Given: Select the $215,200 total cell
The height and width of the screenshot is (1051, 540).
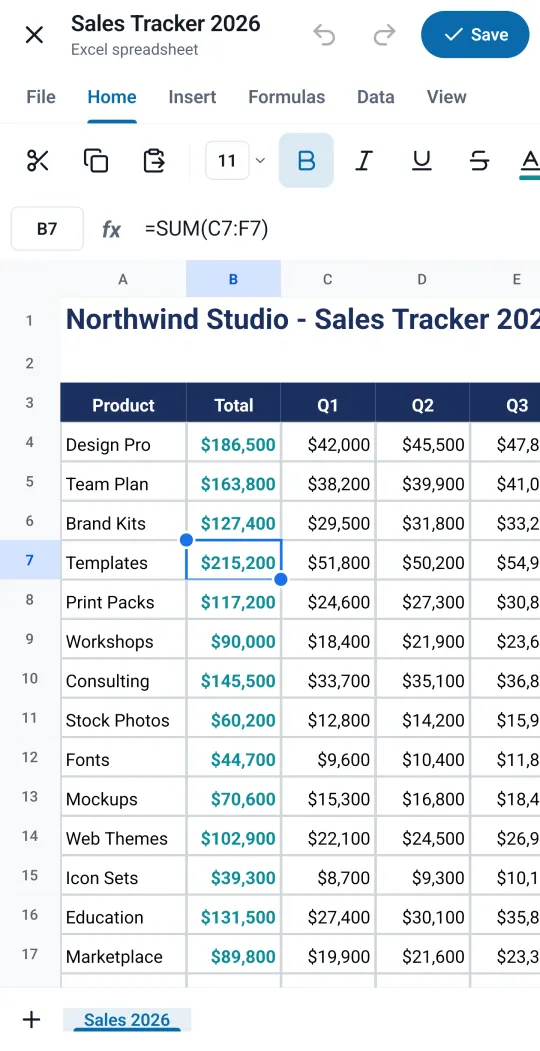Looking at the screenshot, I should [x=234, y=562].
